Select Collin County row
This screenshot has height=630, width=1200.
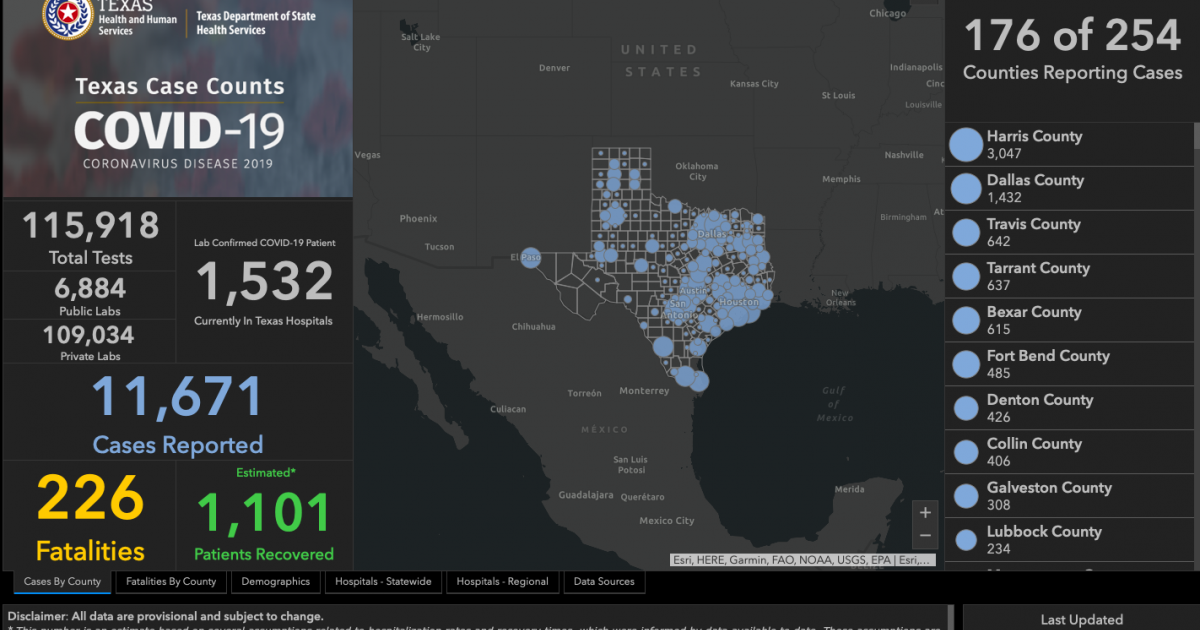tap(1069, 453)
